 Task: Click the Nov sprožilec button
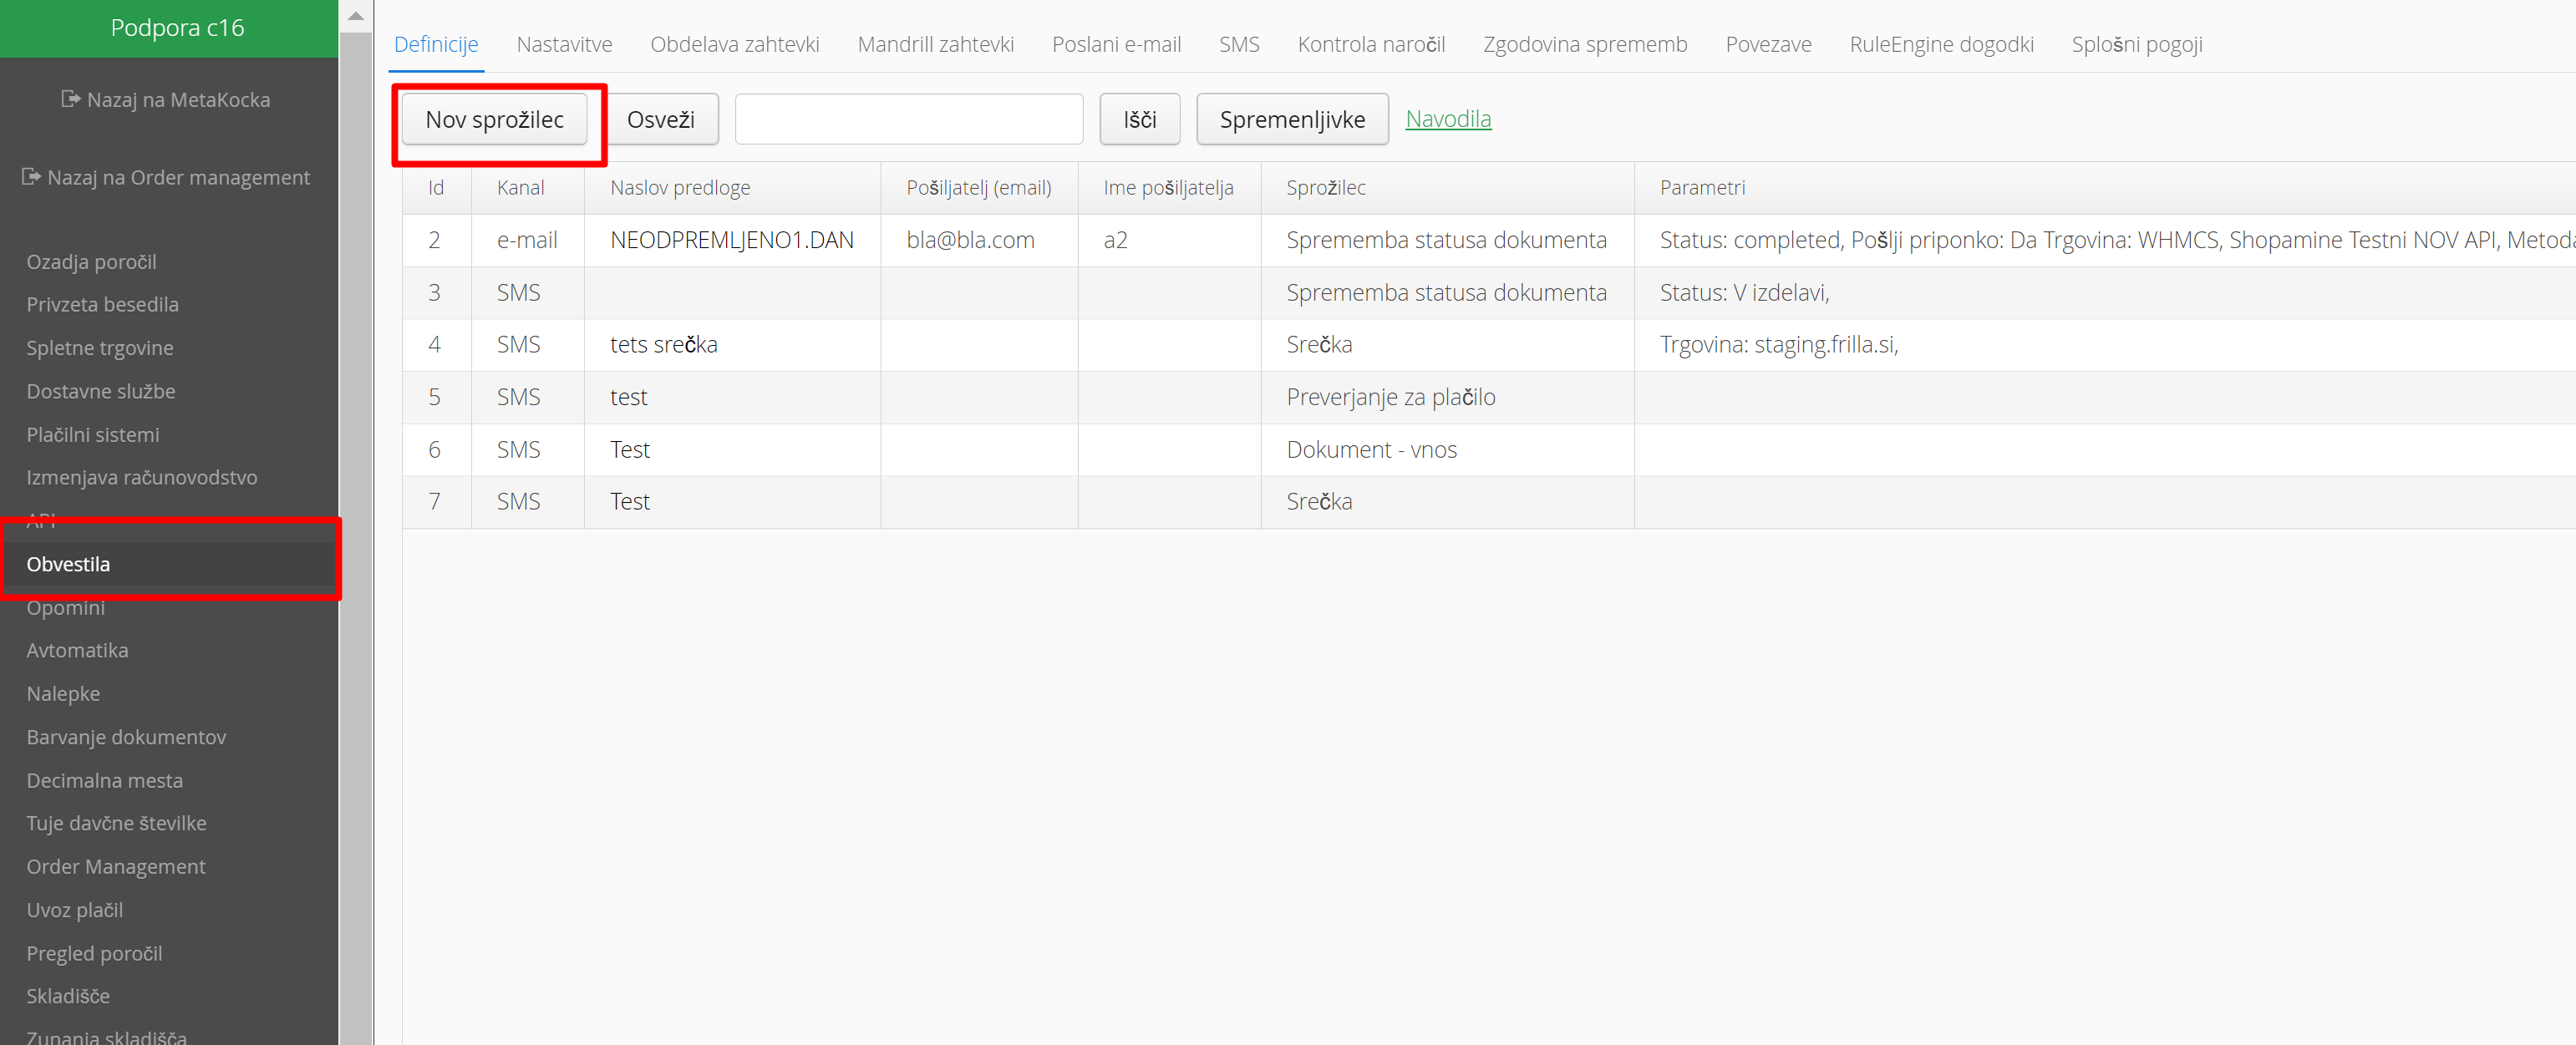tap(494, 120)
